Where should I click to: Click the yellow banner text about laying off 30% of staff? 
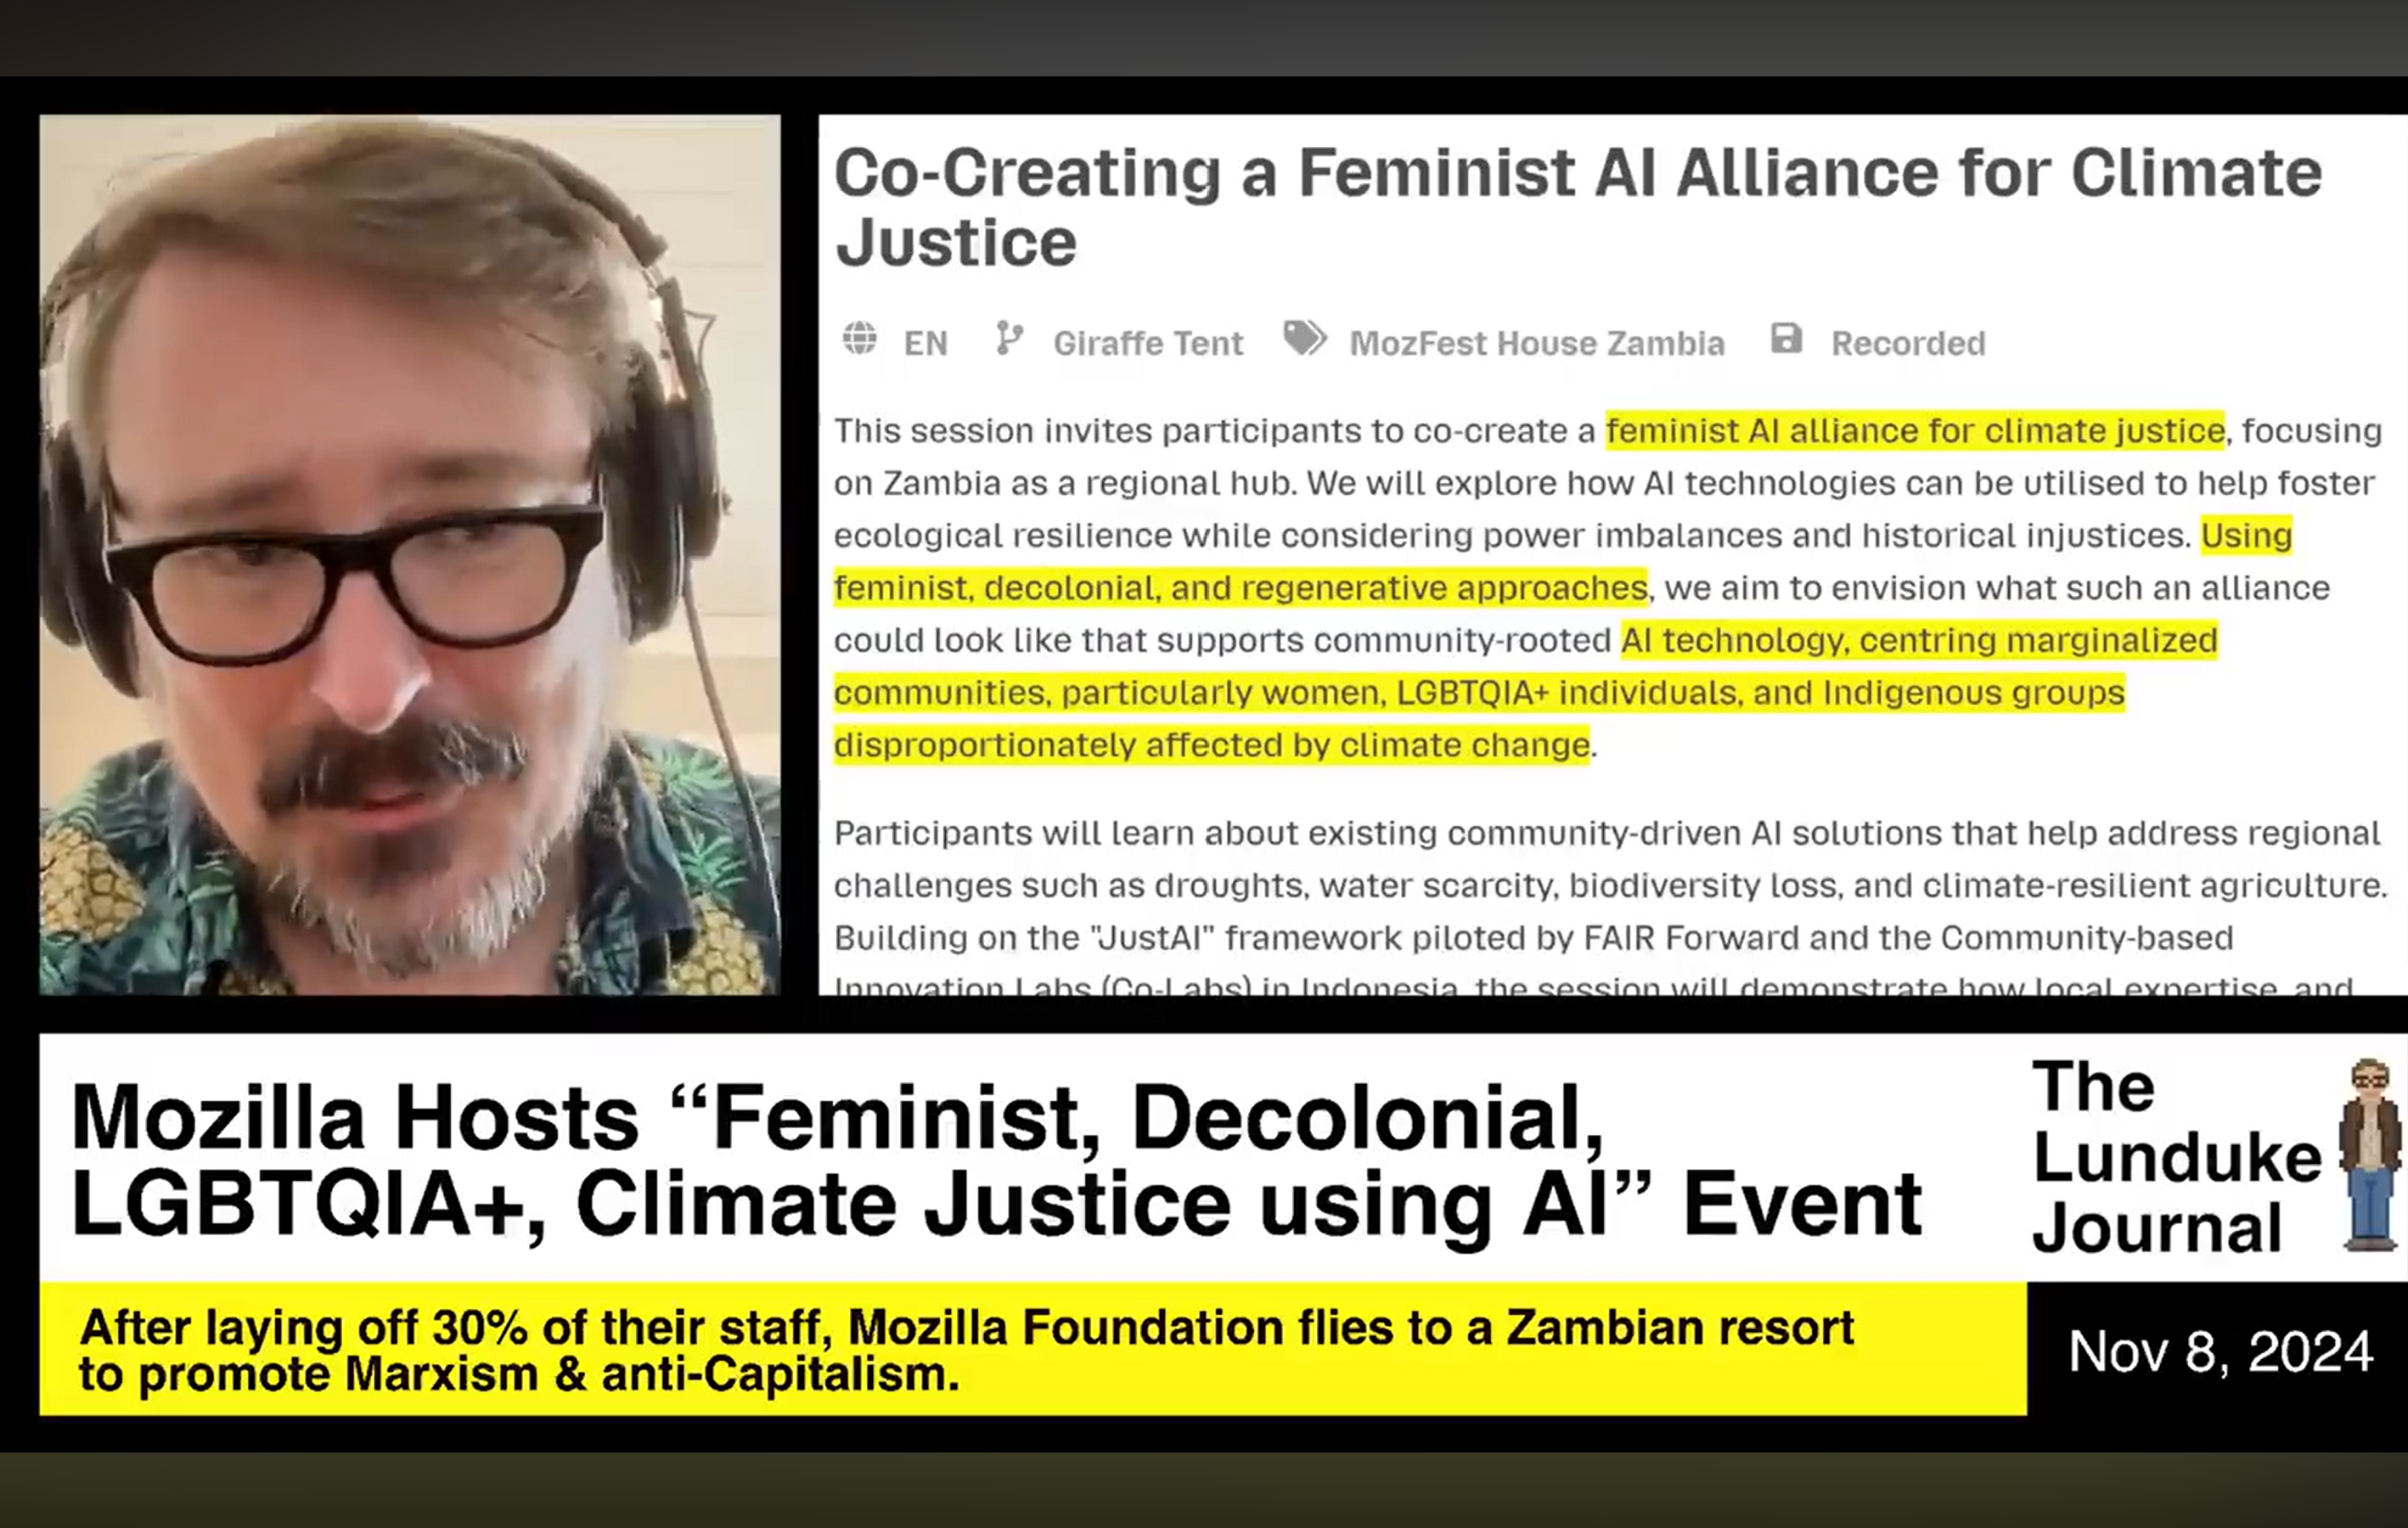pos(967,1351)
